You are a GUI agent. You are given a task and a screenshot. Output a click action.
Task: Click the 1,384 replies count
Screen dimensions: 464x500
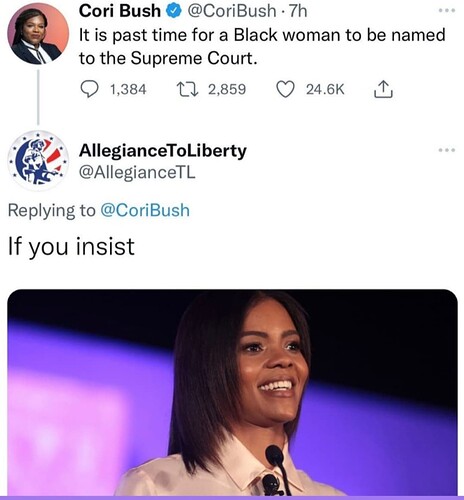click(128, 89)
